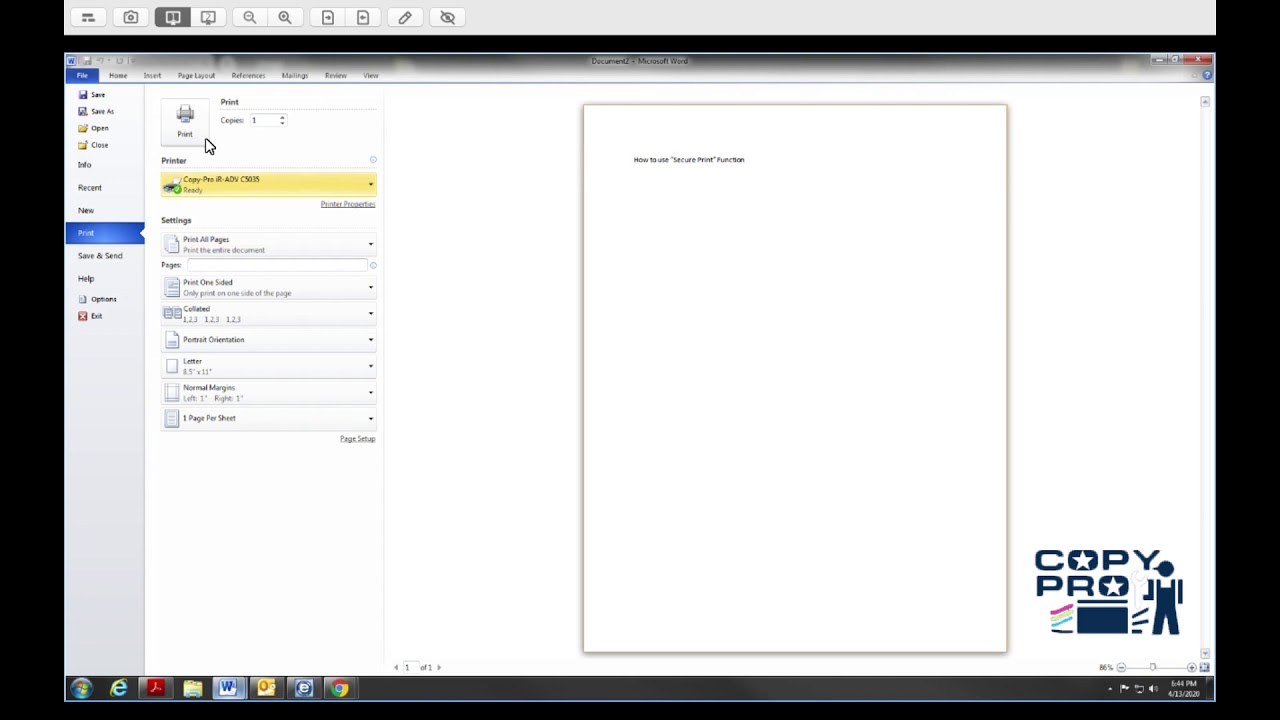The width and height of the screenshot is (1280, 720).
Task: Launch Internet Explorer from the taskbar
Action: tap(119, 688)
